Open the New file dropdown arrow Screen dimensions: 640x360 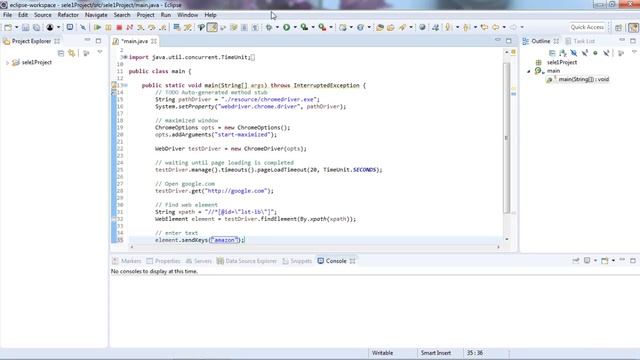tap(16, 27)
